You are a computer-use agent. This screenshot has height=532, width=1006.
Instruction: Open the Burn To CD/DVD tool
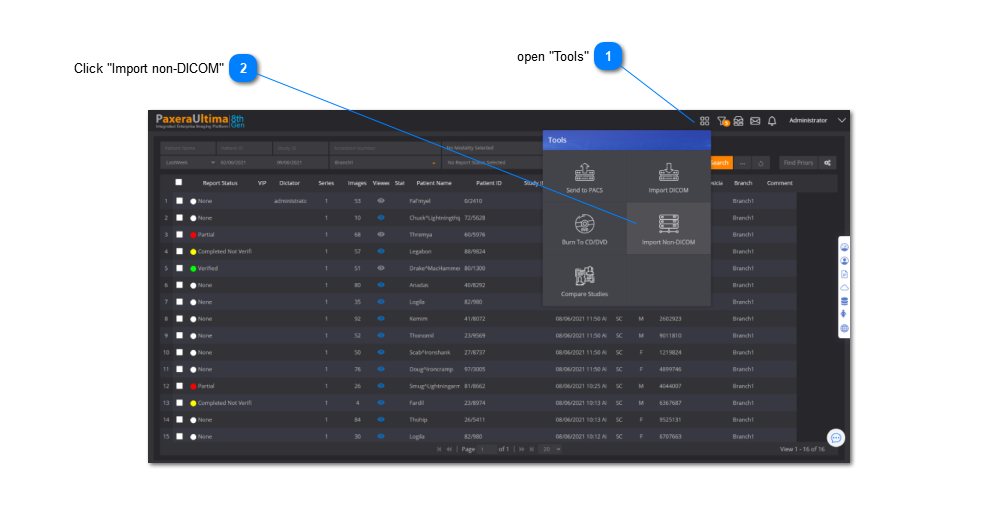point(584,229)
